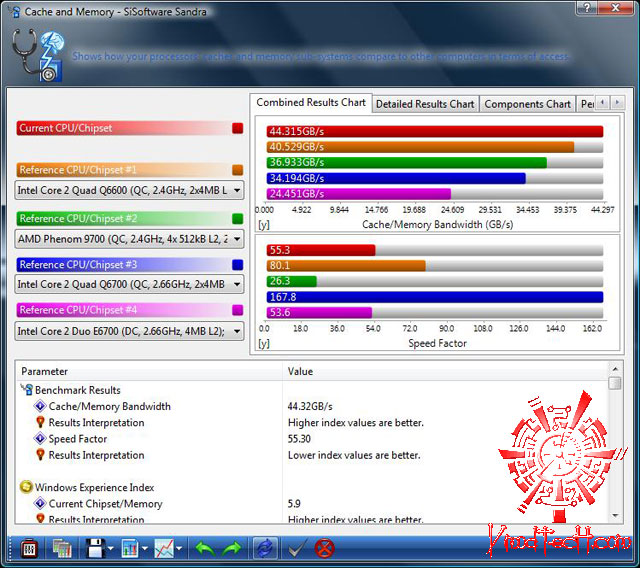Image resolution: width=640 pixels, height=568 pixels.
Task: Click the Current Chipset/Memory diamond icon
Action: 40,504
